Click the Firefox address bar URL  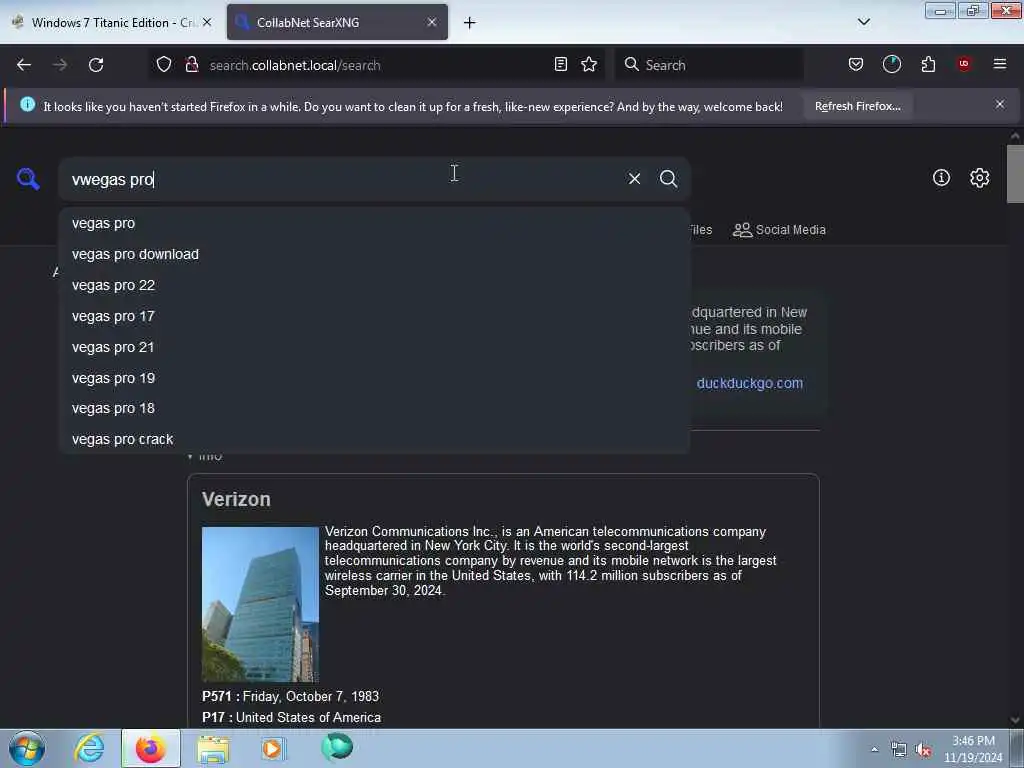pos(295,65)
